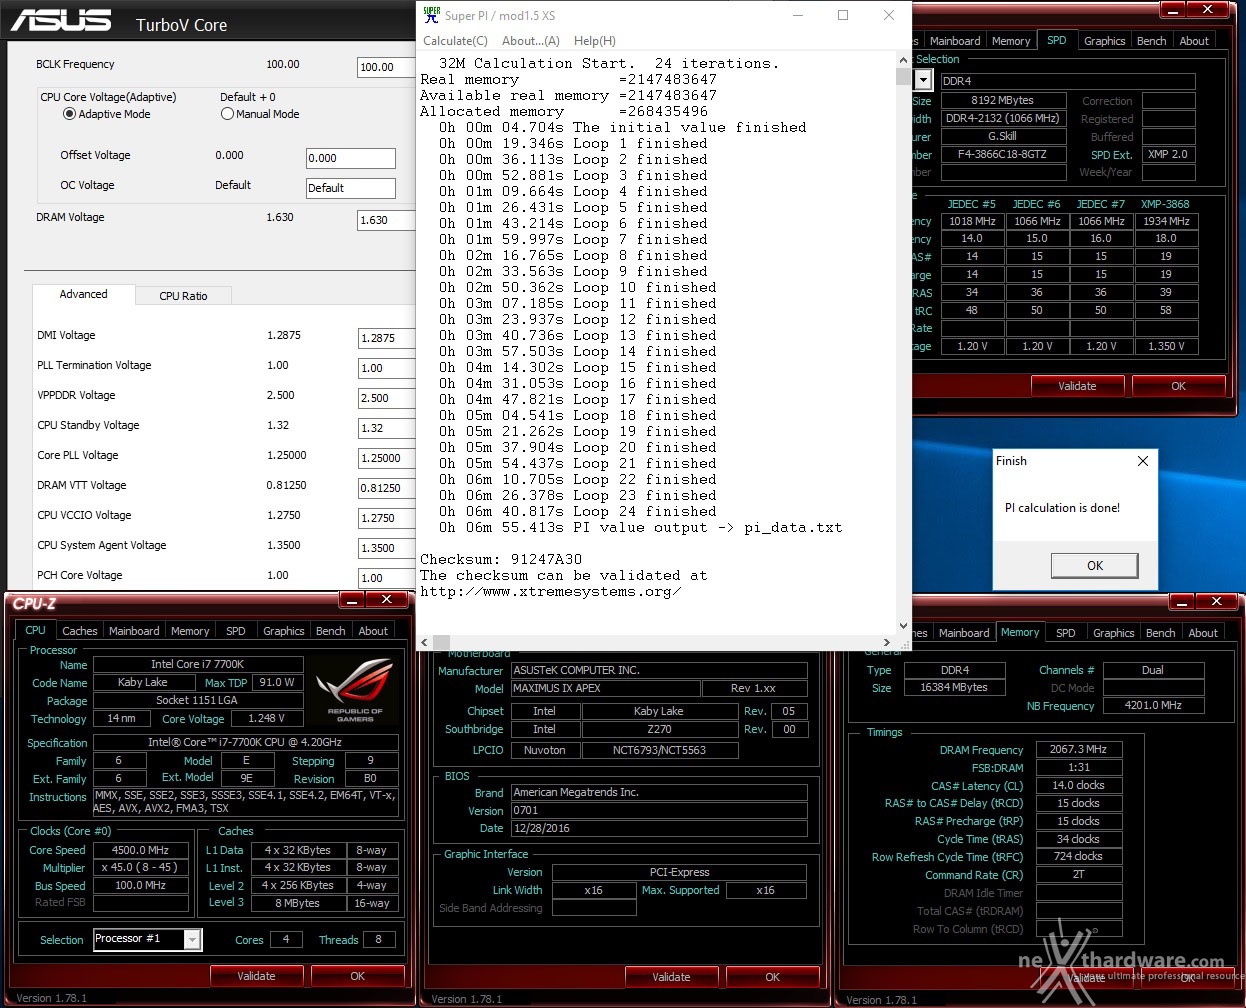The image size is (1246, 1008).
Task: Switch to CPU Ratio tab in TurboV
Action: coord(183,296)
